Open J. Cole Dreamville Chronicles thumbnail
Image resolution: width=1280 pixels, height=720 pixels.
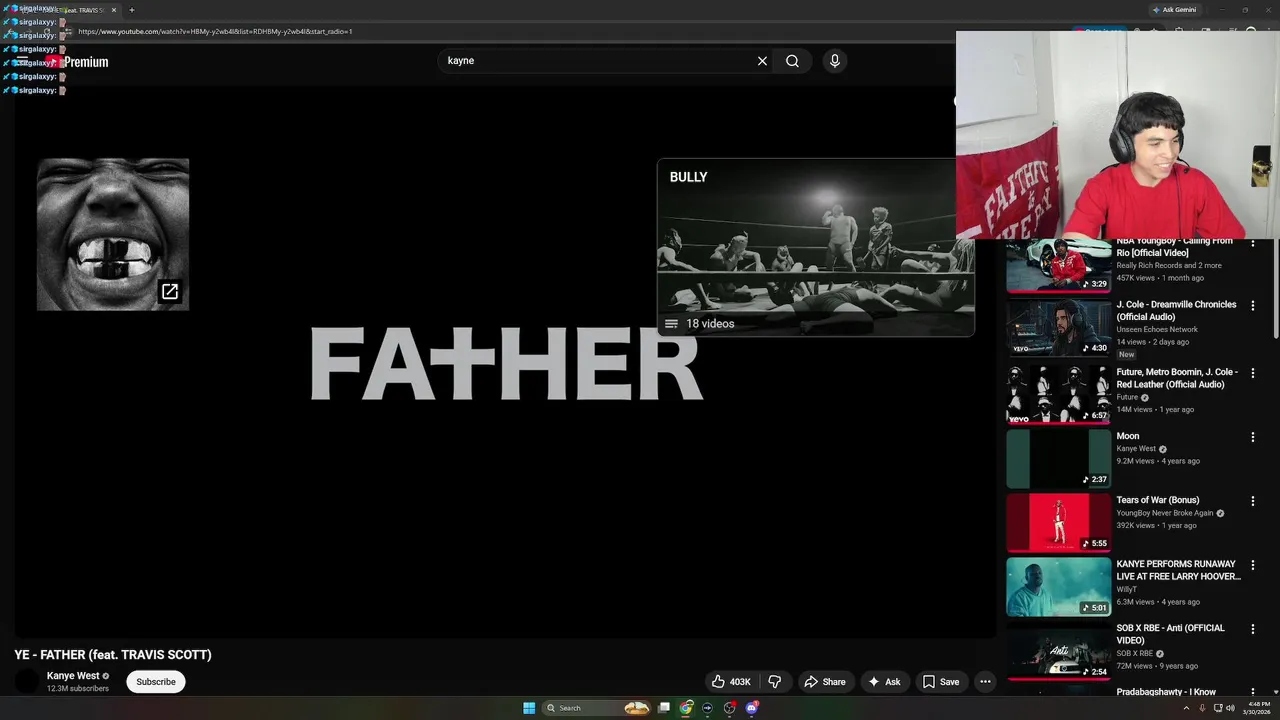point(1058,328)
